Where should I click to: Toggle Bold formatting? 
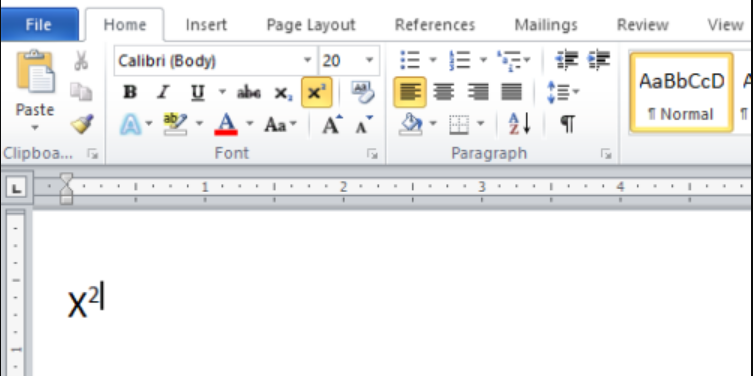pyautogui.click(x=130, y=92)
